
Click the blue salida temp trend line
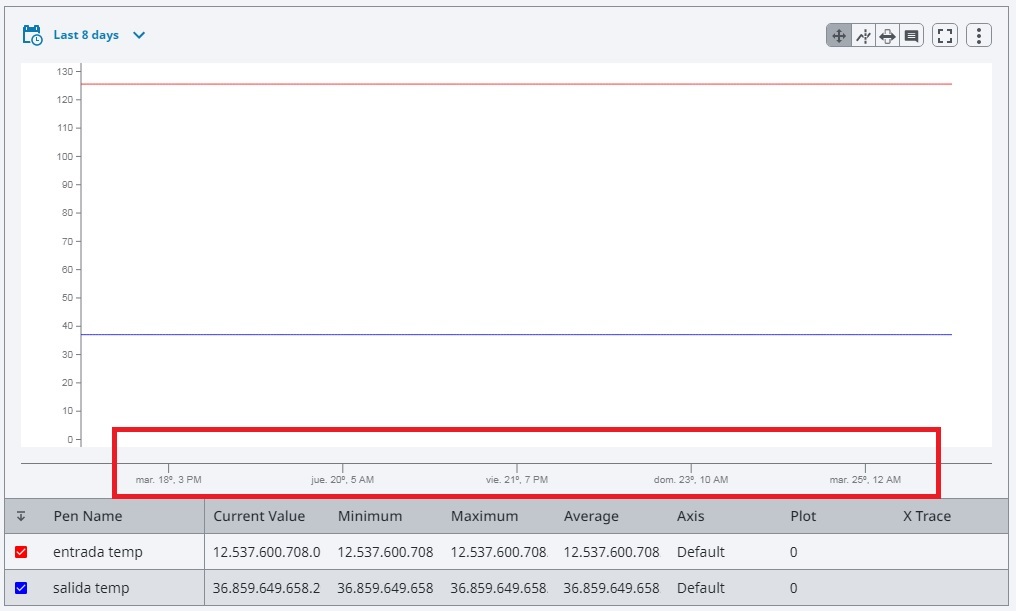coord(516,334)
